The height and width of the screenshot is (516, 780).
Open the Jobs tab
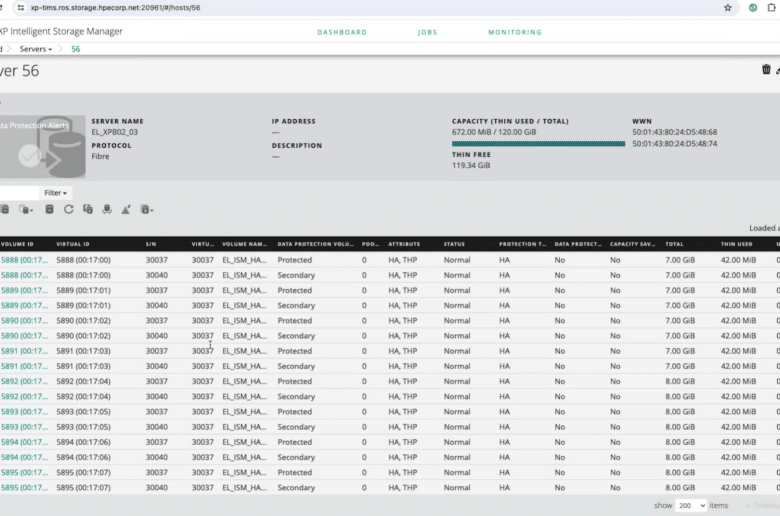427,32
